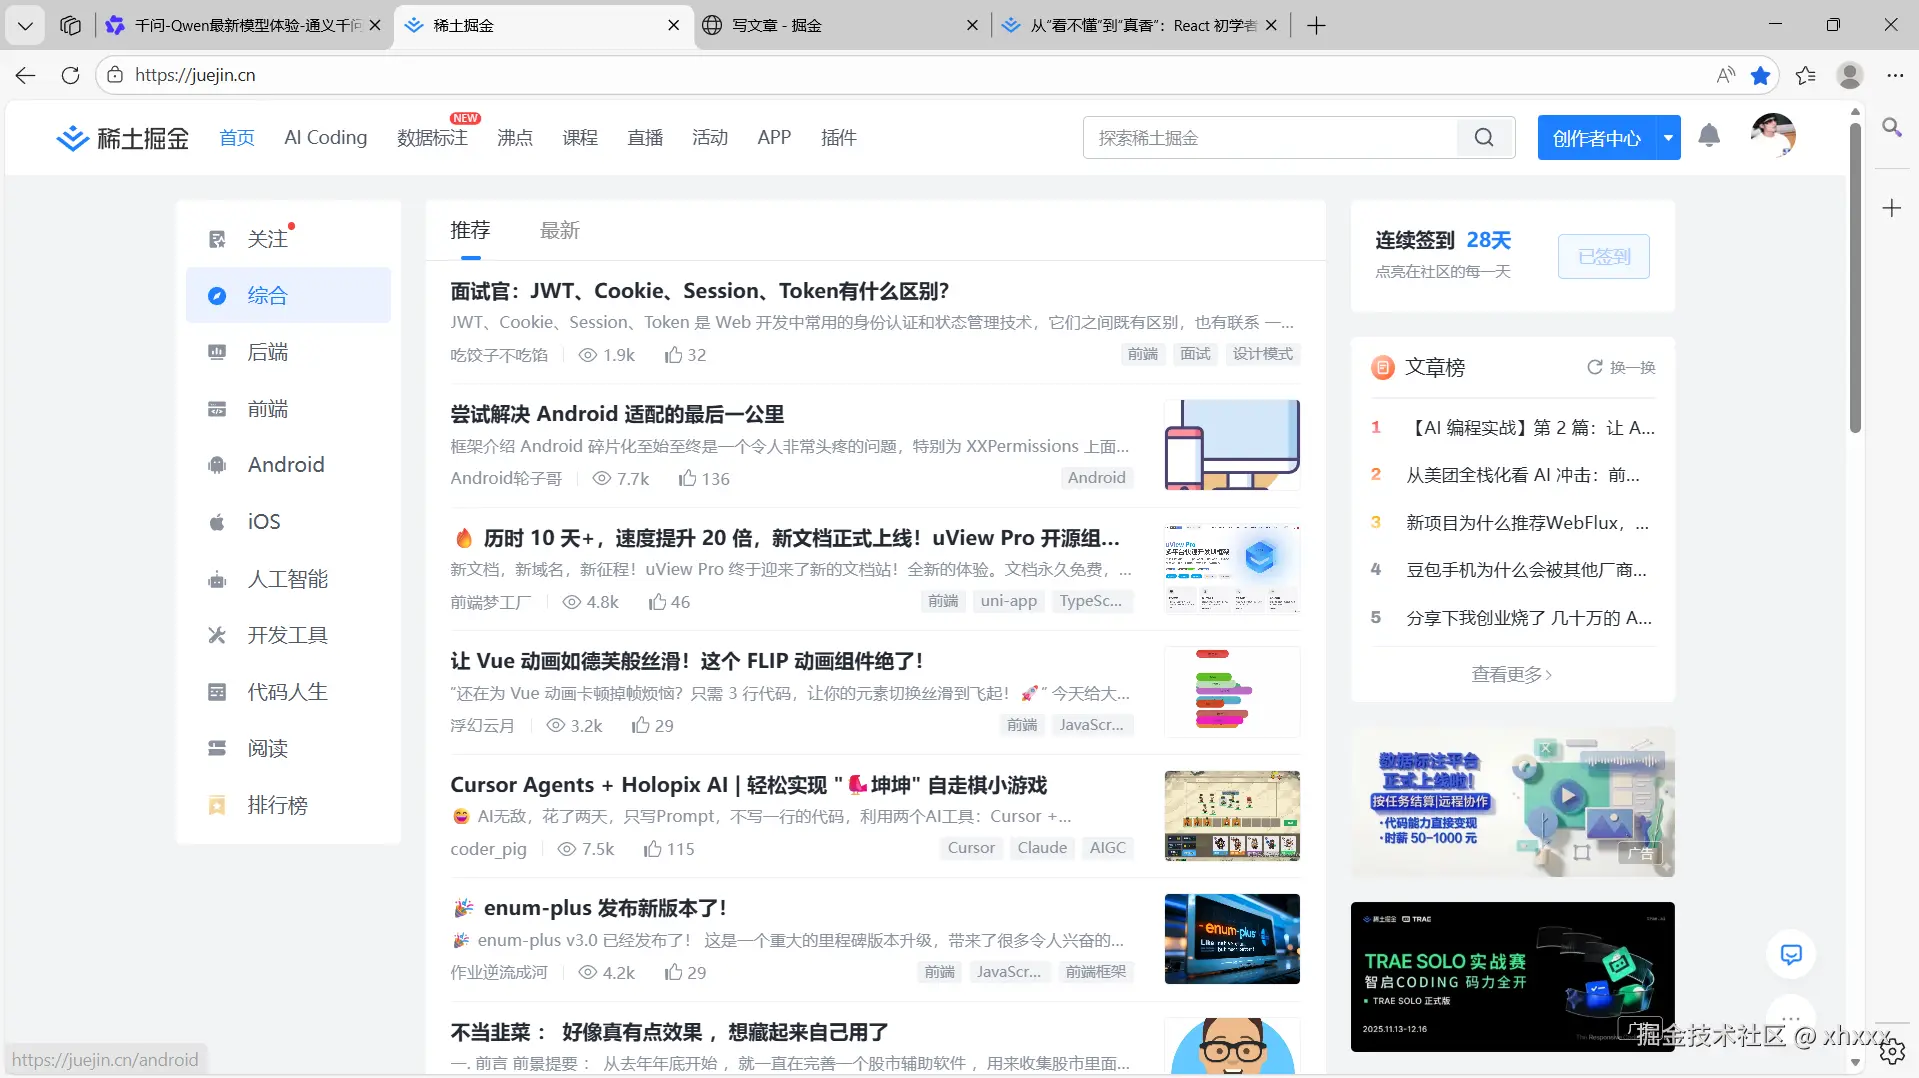Click the browser refresh button
Viewport: 1919px width, 1078px height.
pos(70,75)
